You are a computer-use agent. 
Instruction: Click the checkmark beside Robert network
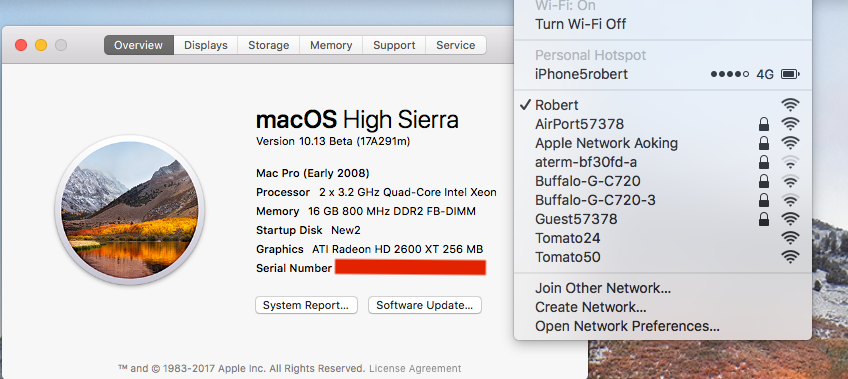525,105
